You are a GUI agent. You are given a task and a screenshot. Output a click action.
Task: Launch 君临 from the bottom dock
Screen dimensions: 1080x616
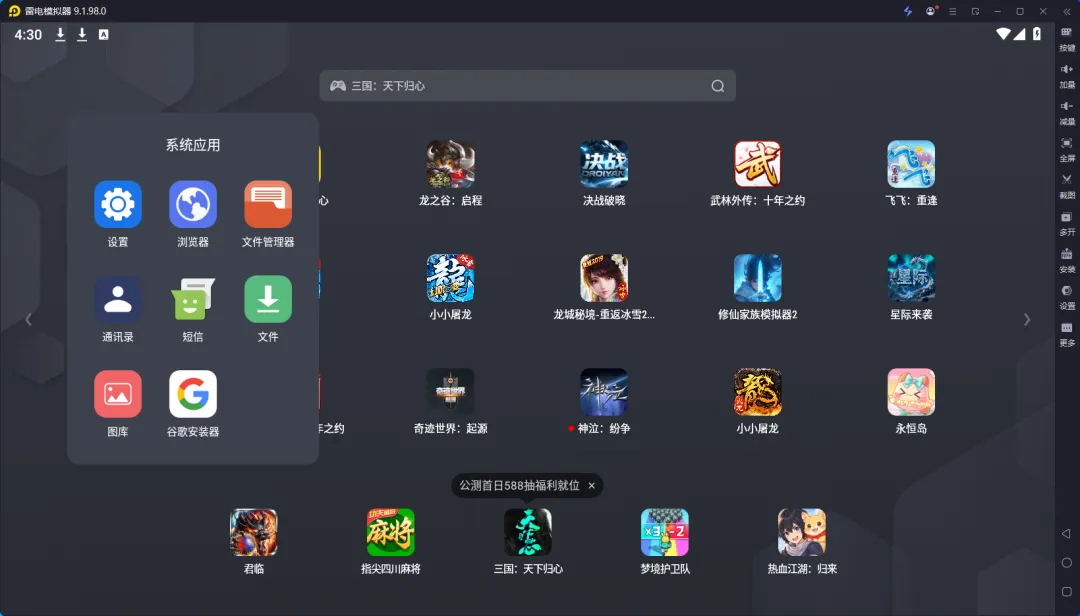click(253, 533)
